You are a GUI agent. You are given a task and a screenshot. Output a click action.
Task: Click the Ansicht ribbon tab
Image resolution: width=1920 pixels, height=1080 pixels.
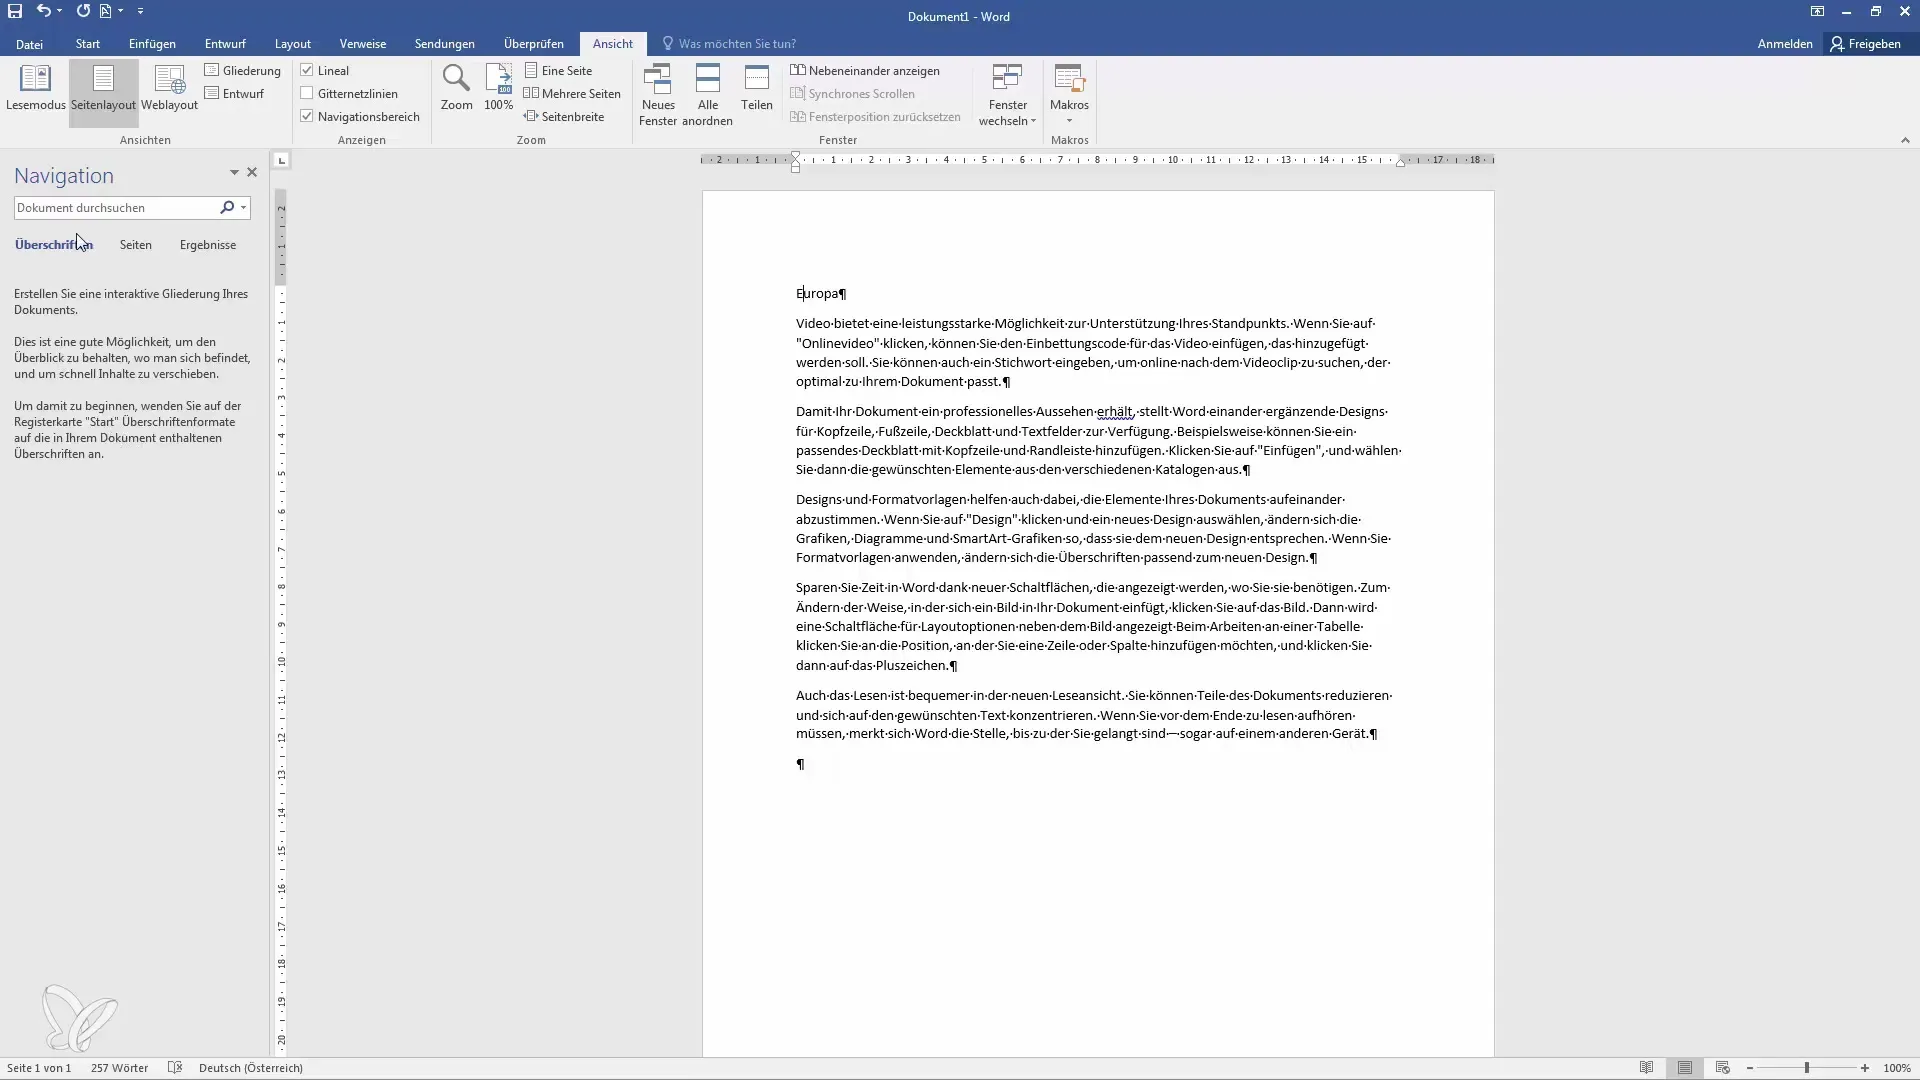point(613,44)
